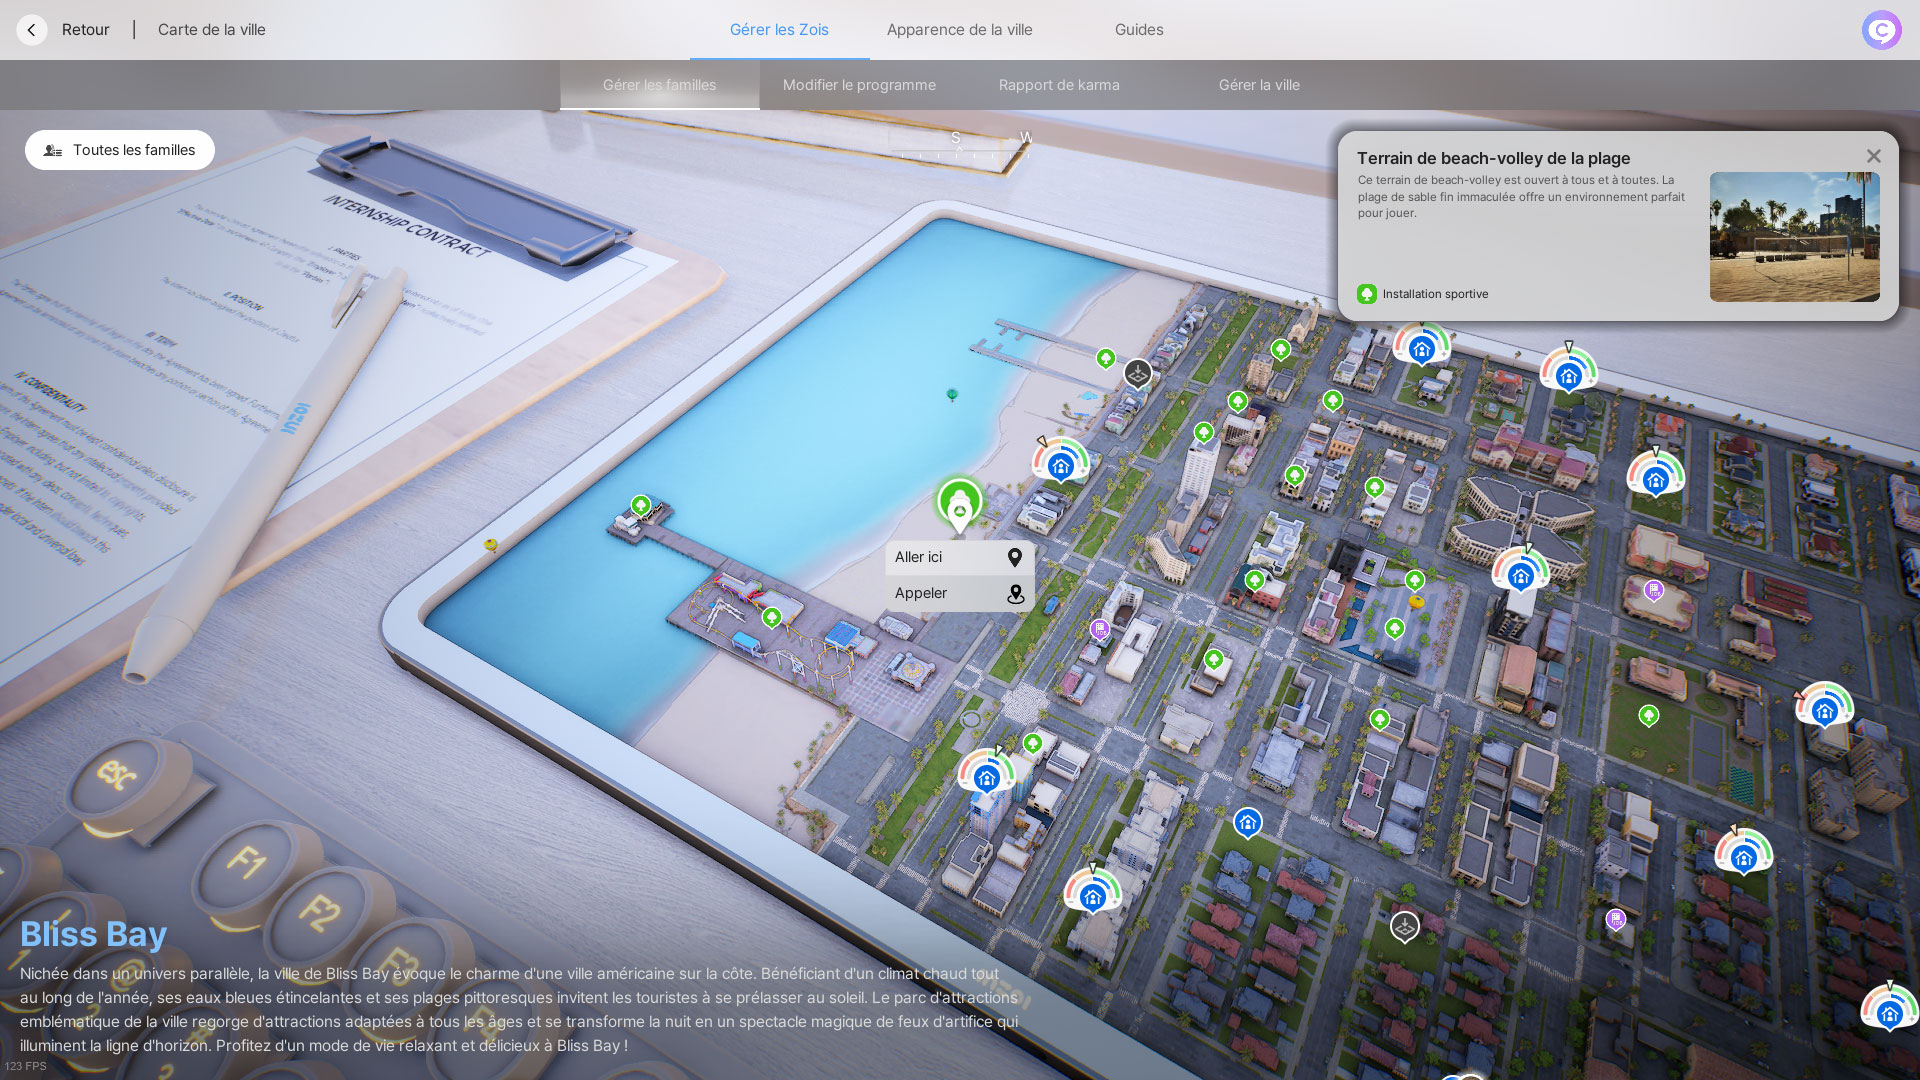Click the green park marker on the amusement pier
This screenshot has width=1920, height=1080.
pyautogui.click(x=771, y=618)
